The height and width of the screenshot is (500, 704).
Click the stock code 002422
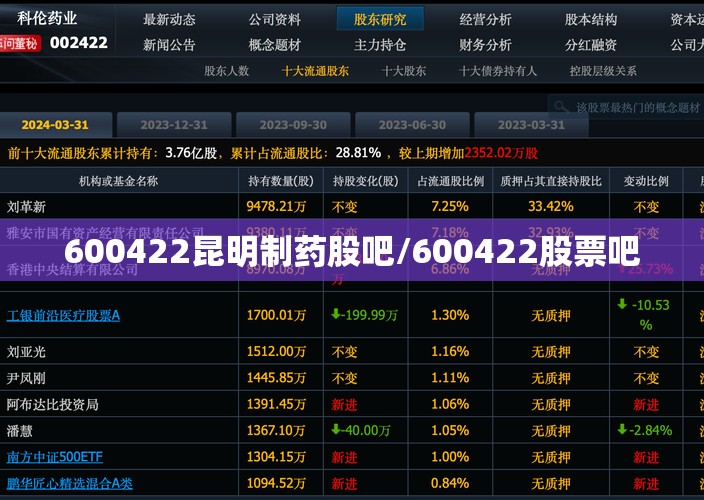[79, 43]
